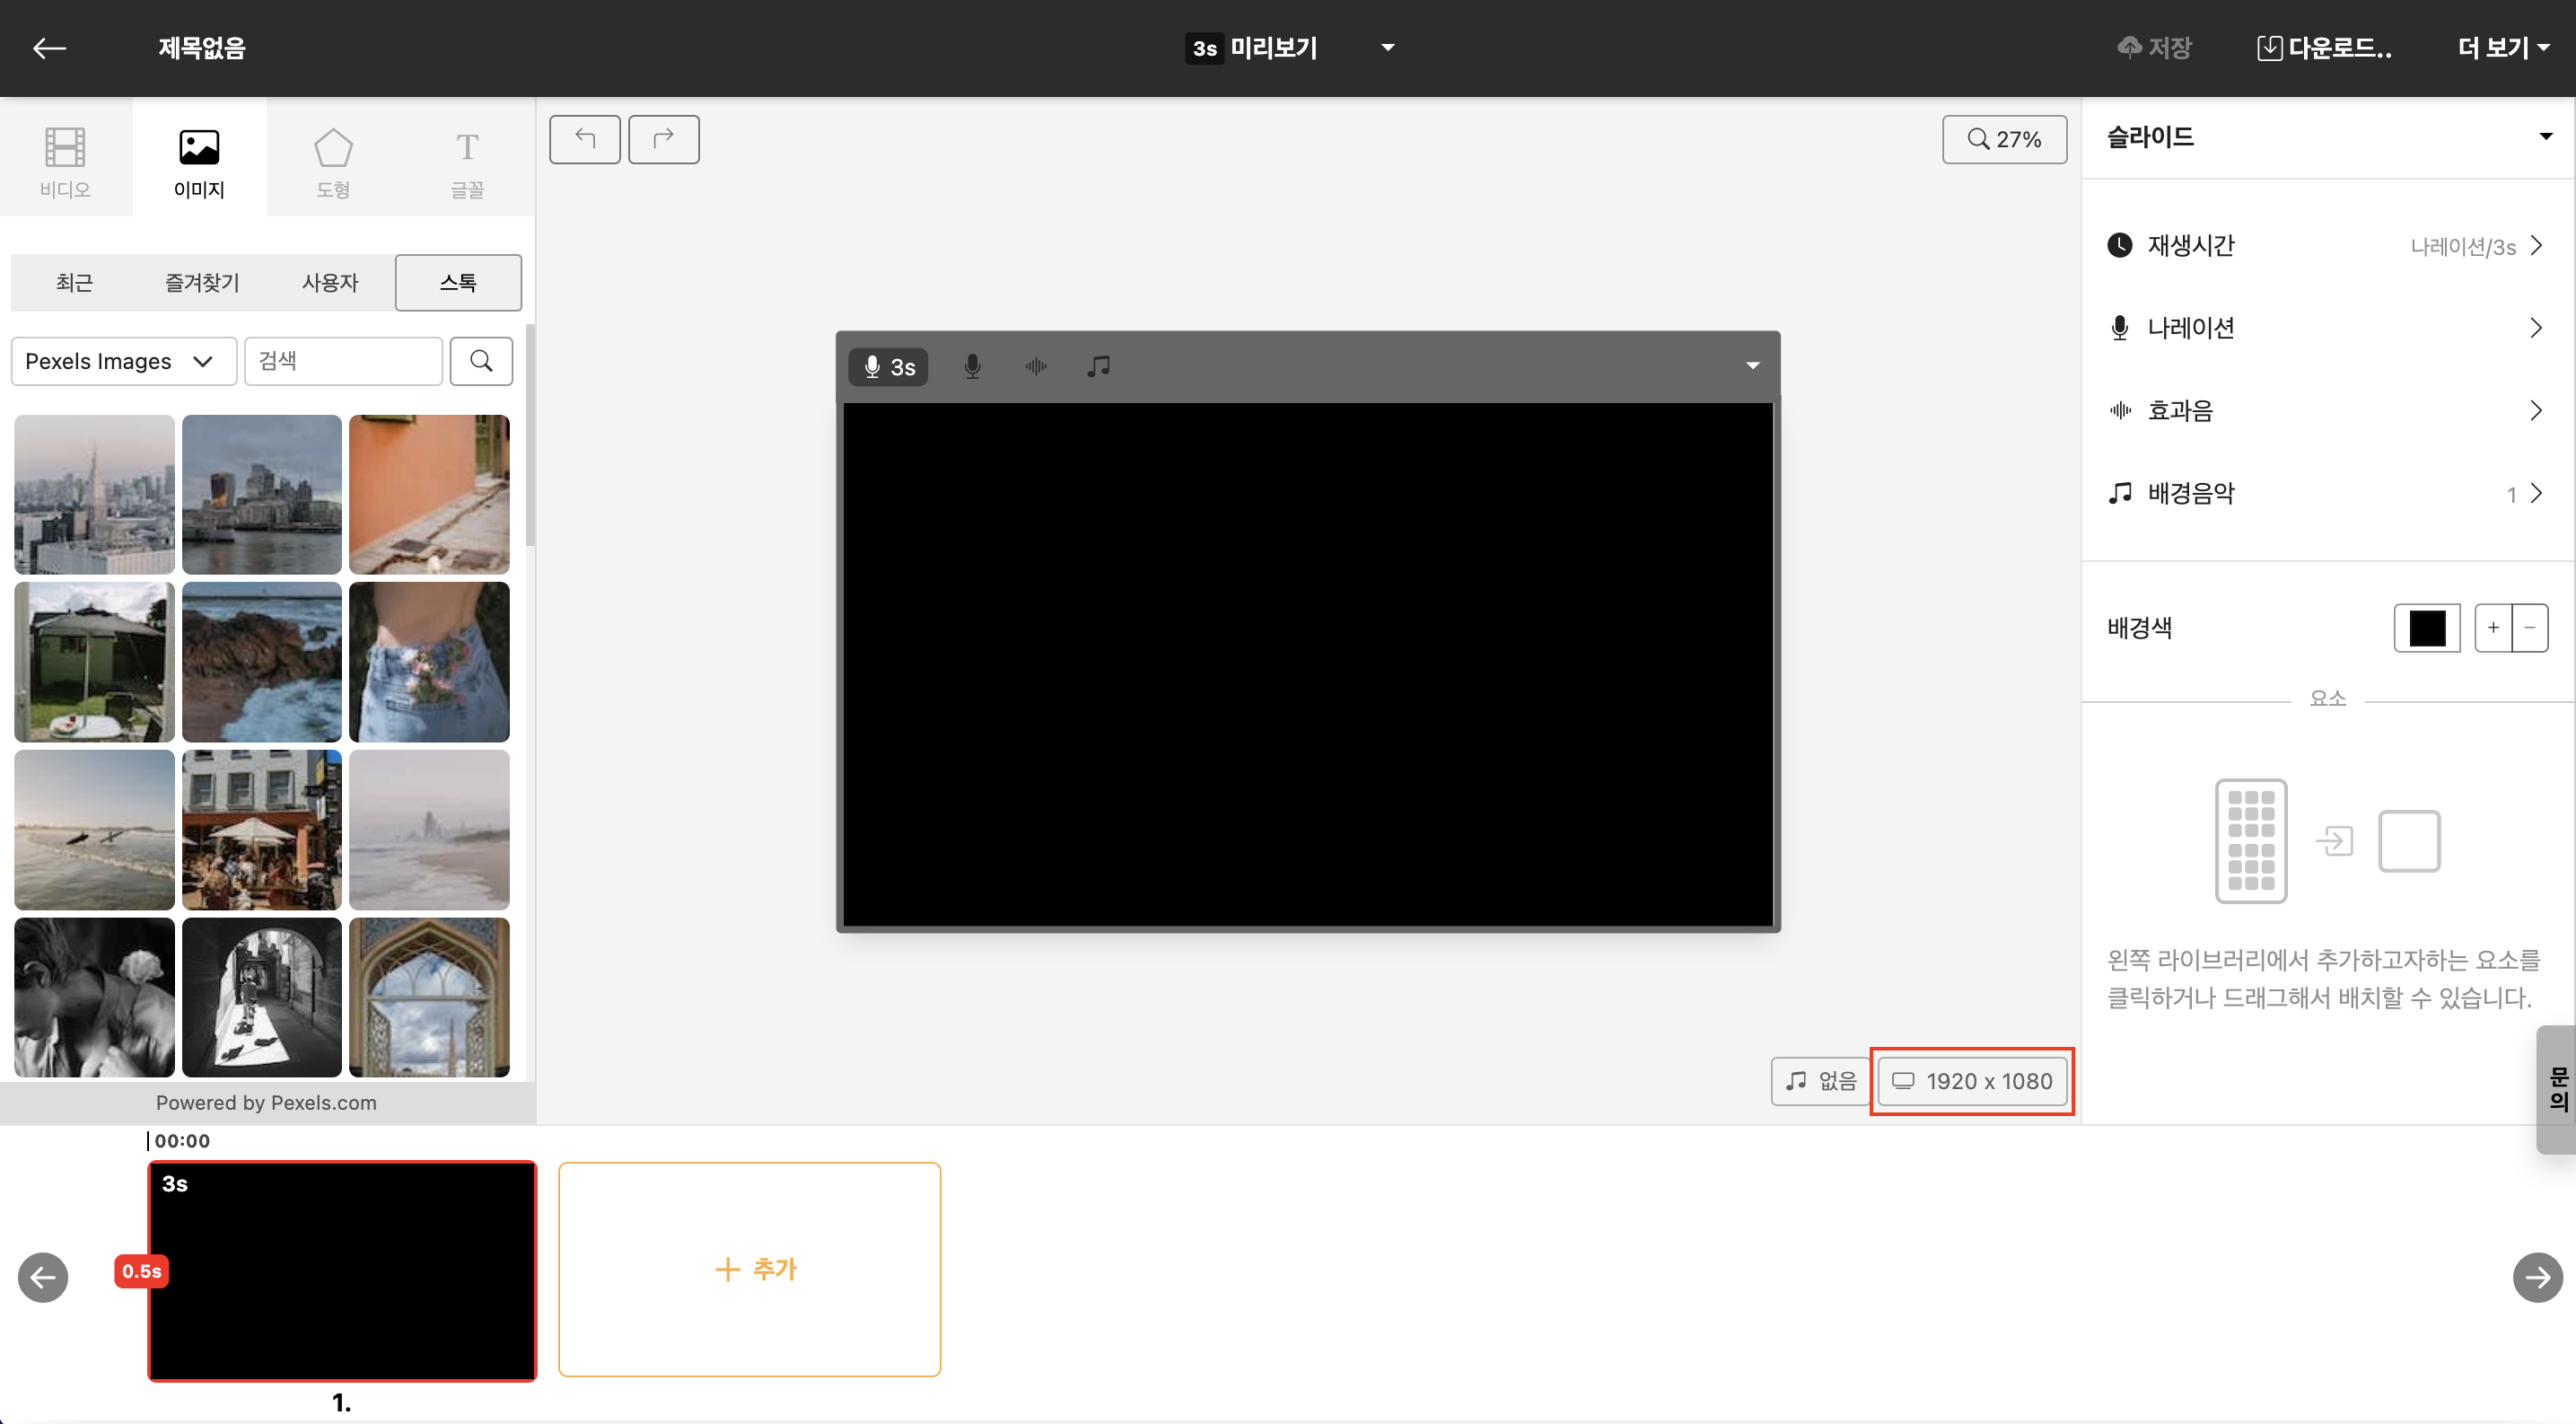Open the 슬라이드 panel dropdown arrow
Viewport: 2576px width, 1424px height.
click(2545, 137)
